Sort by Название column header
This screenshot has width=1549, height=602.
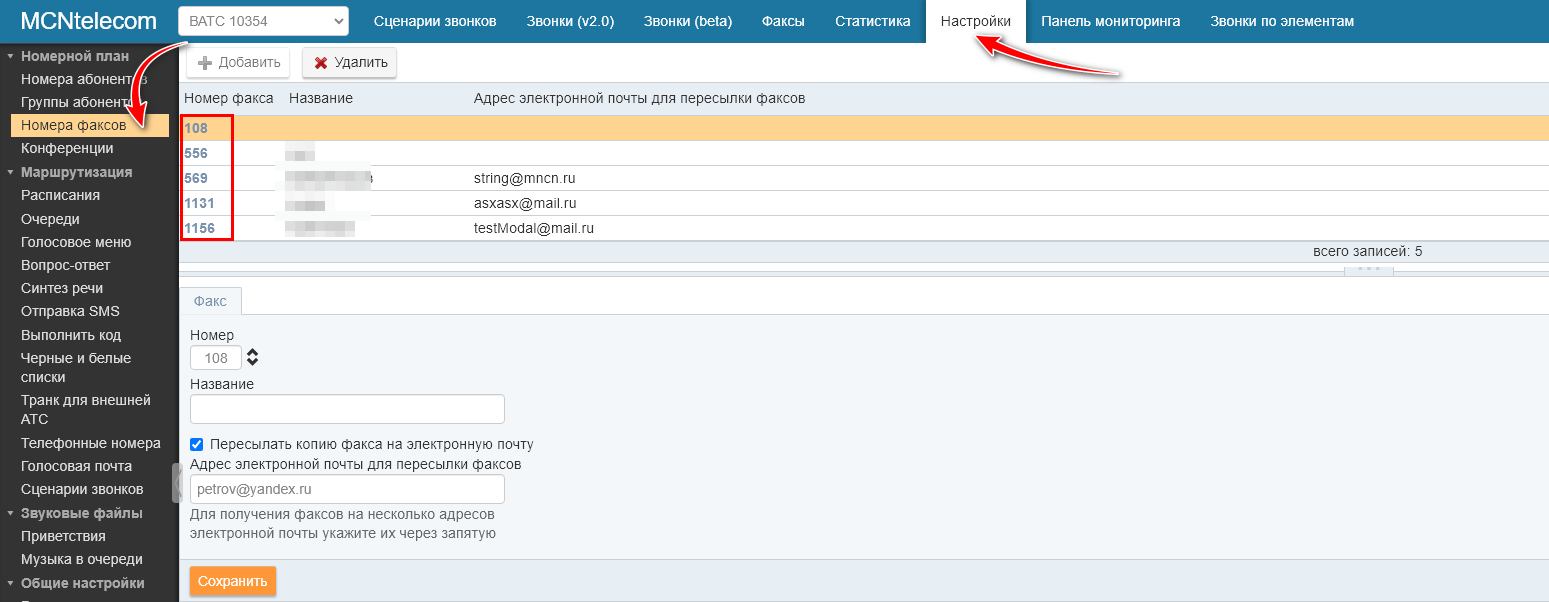coord(321,98)
